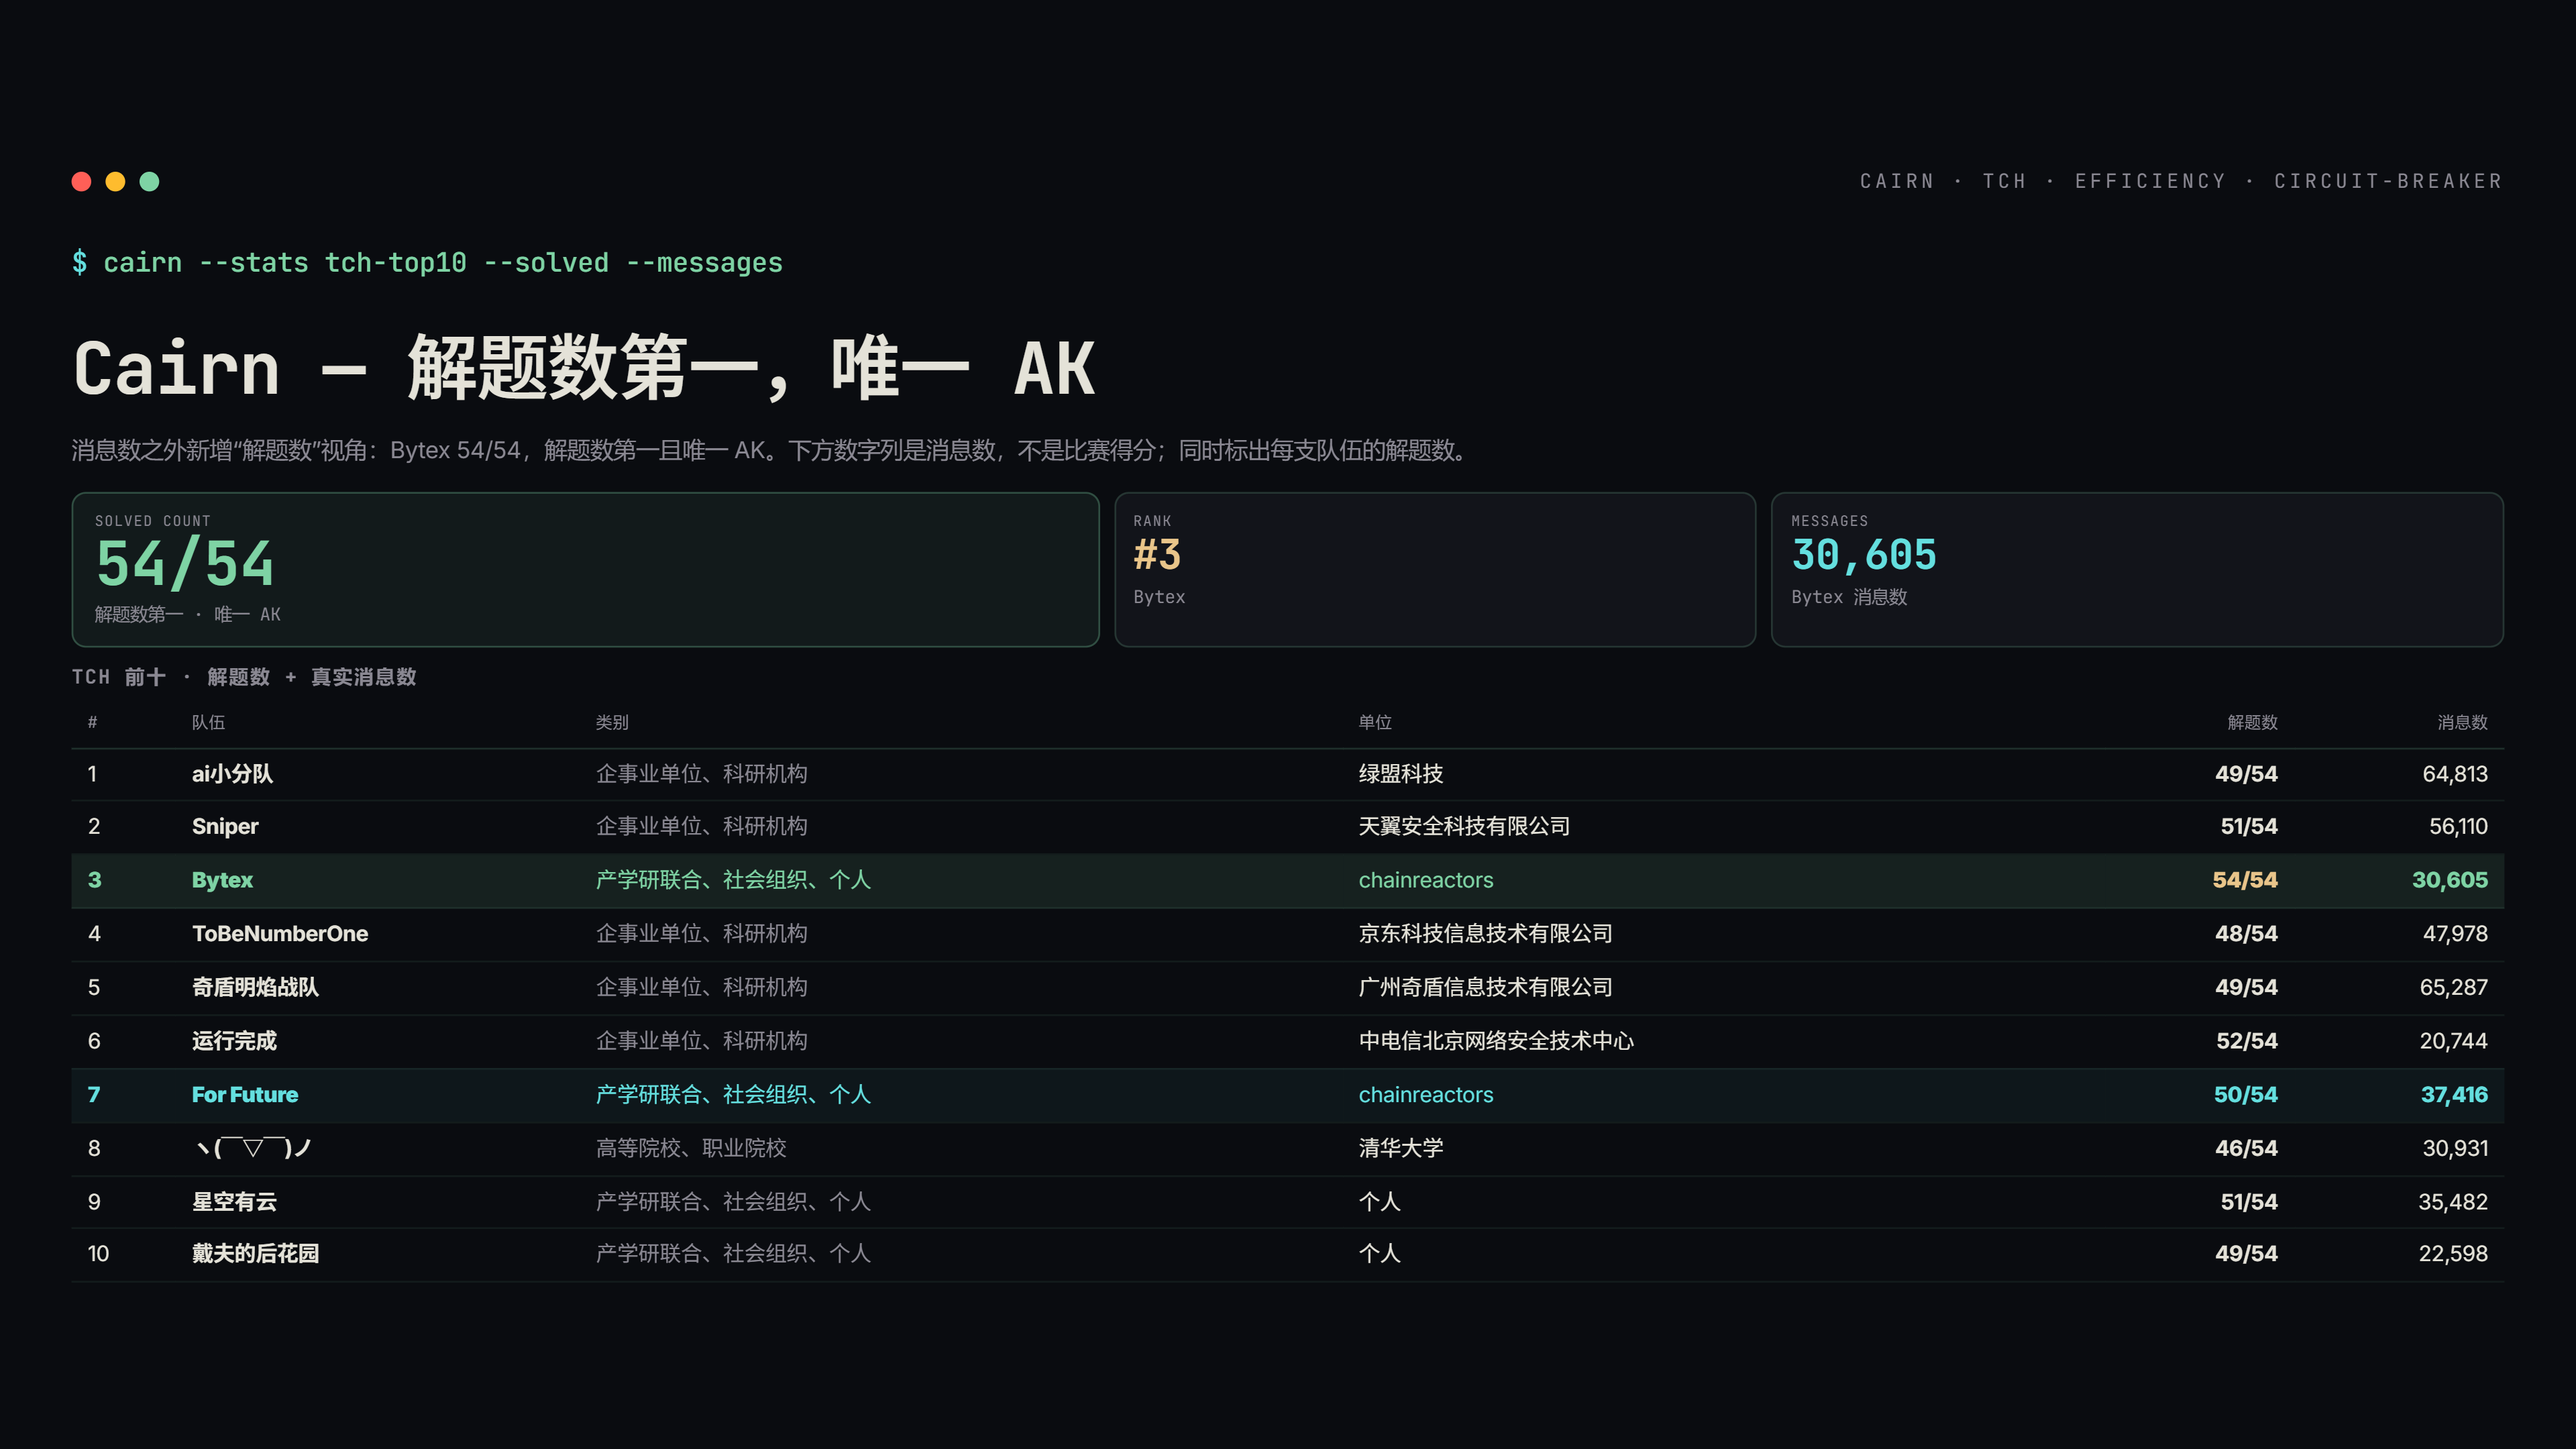The width and height of the screenshot is (2576, 1449).
Task: Click the category 高等院校、职业院校
Action: click(x=691, y=1148)
